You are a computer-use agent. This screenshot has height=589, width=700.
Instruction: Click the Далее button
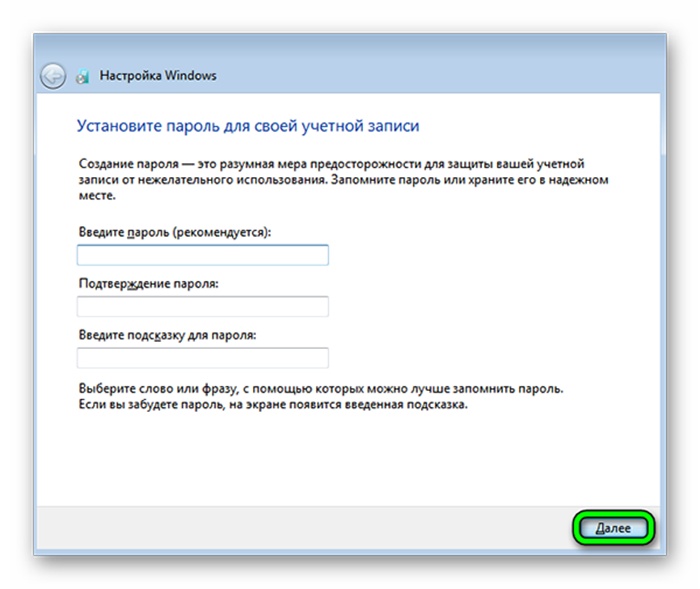coord(613,527)
